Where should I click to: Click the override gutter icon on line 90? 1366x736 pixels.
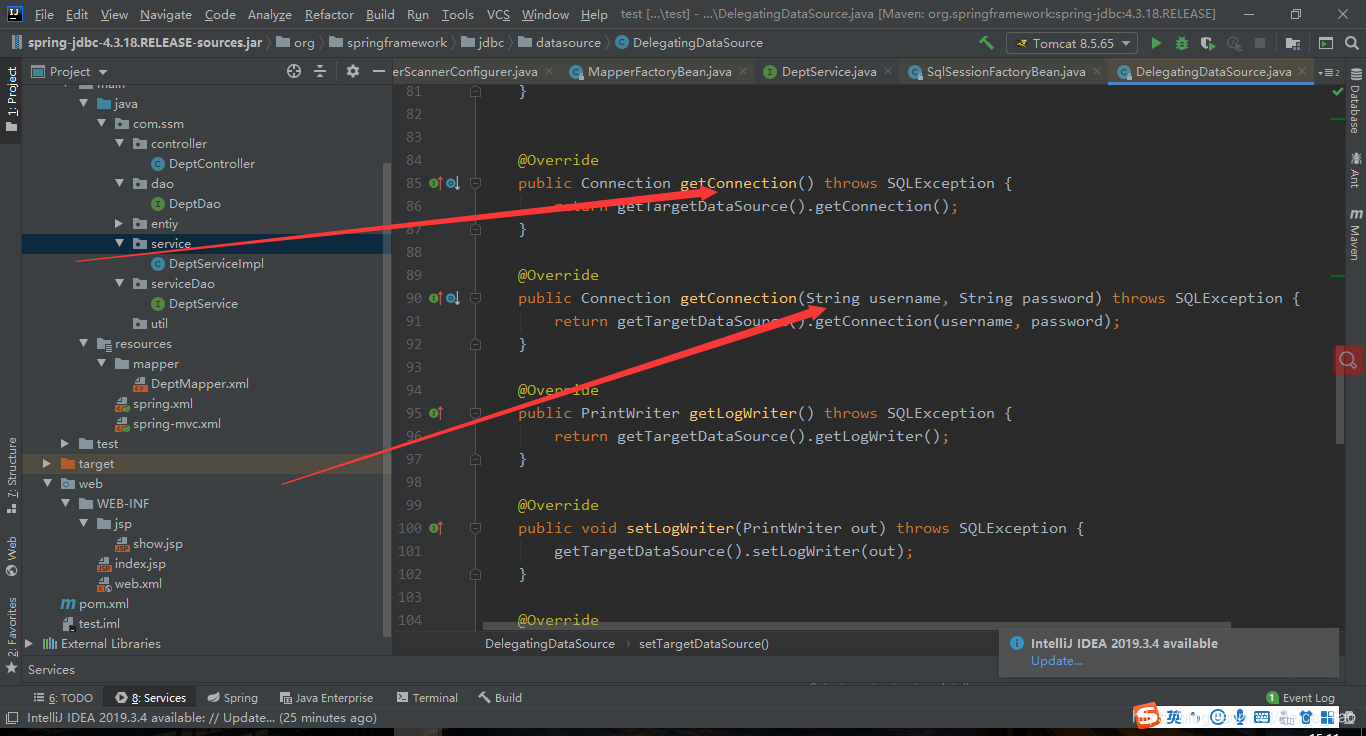click(435, 299)
